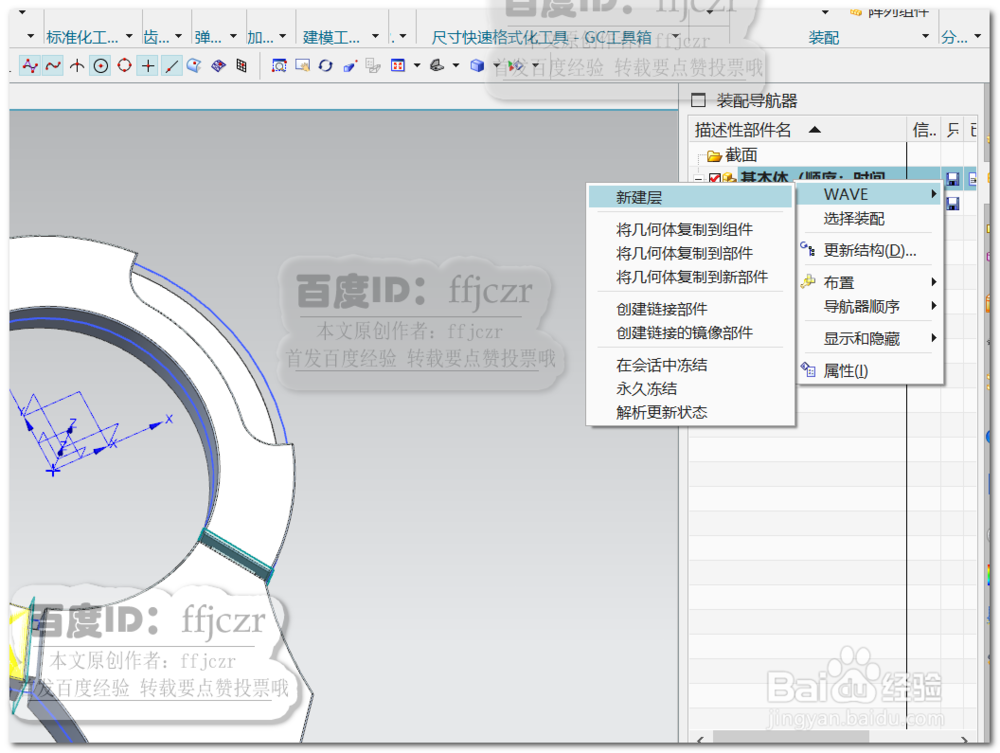
Task: Select the Circle sketch tool
Action: tap(99, 66)
